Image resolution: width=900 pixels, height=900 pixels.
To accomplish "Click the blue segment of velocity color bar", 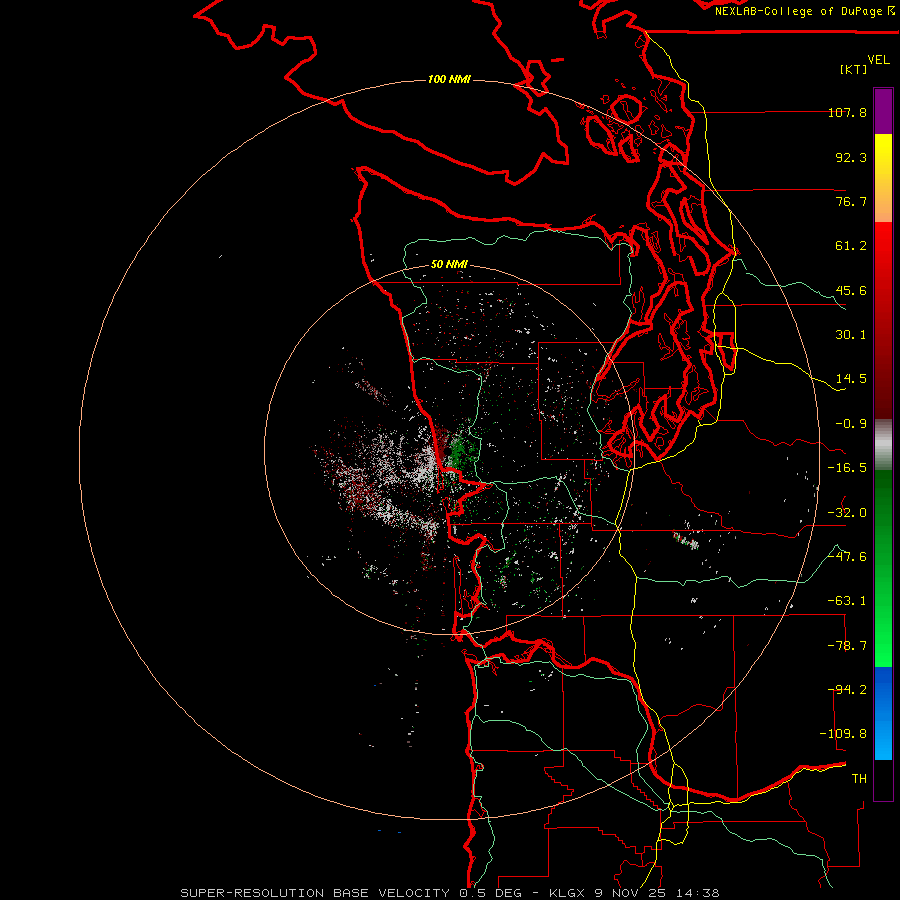I will coord(883,713).
